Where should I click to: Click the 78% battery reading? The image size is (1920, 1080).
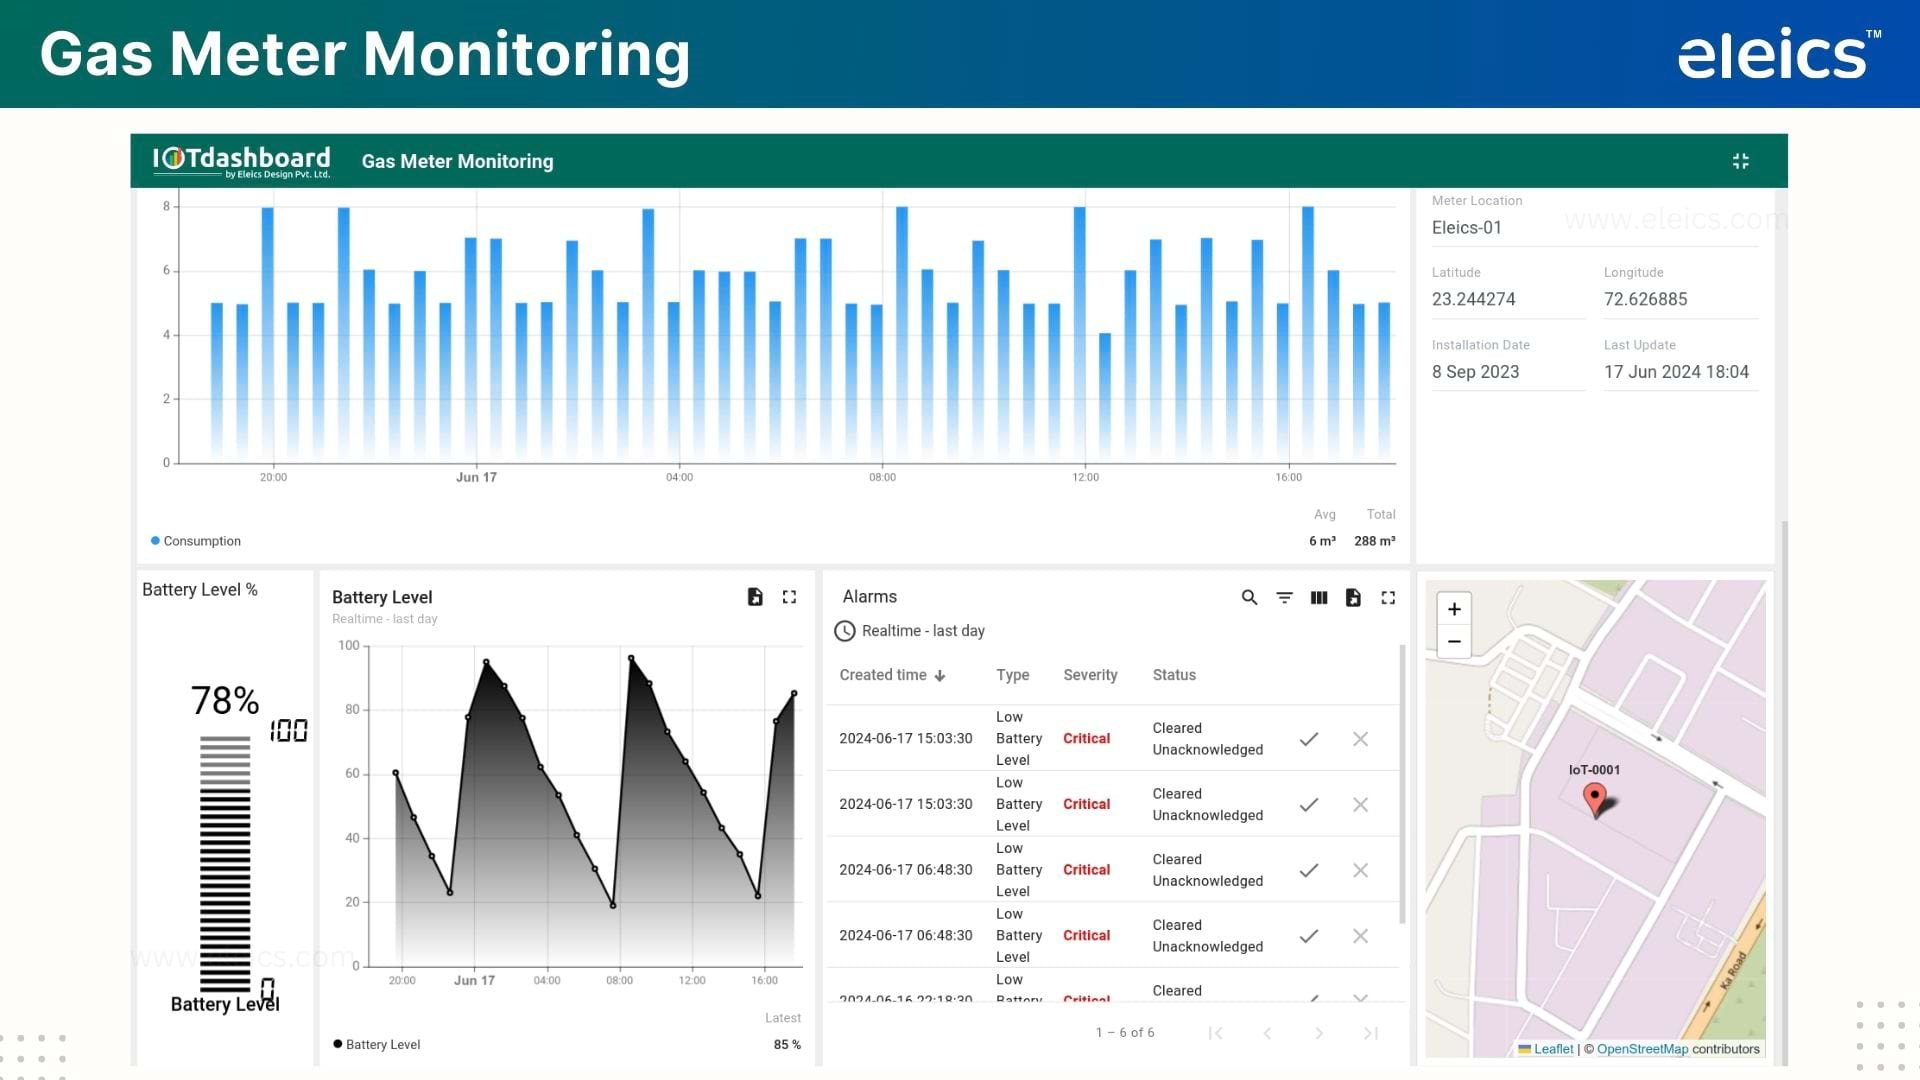225,701
